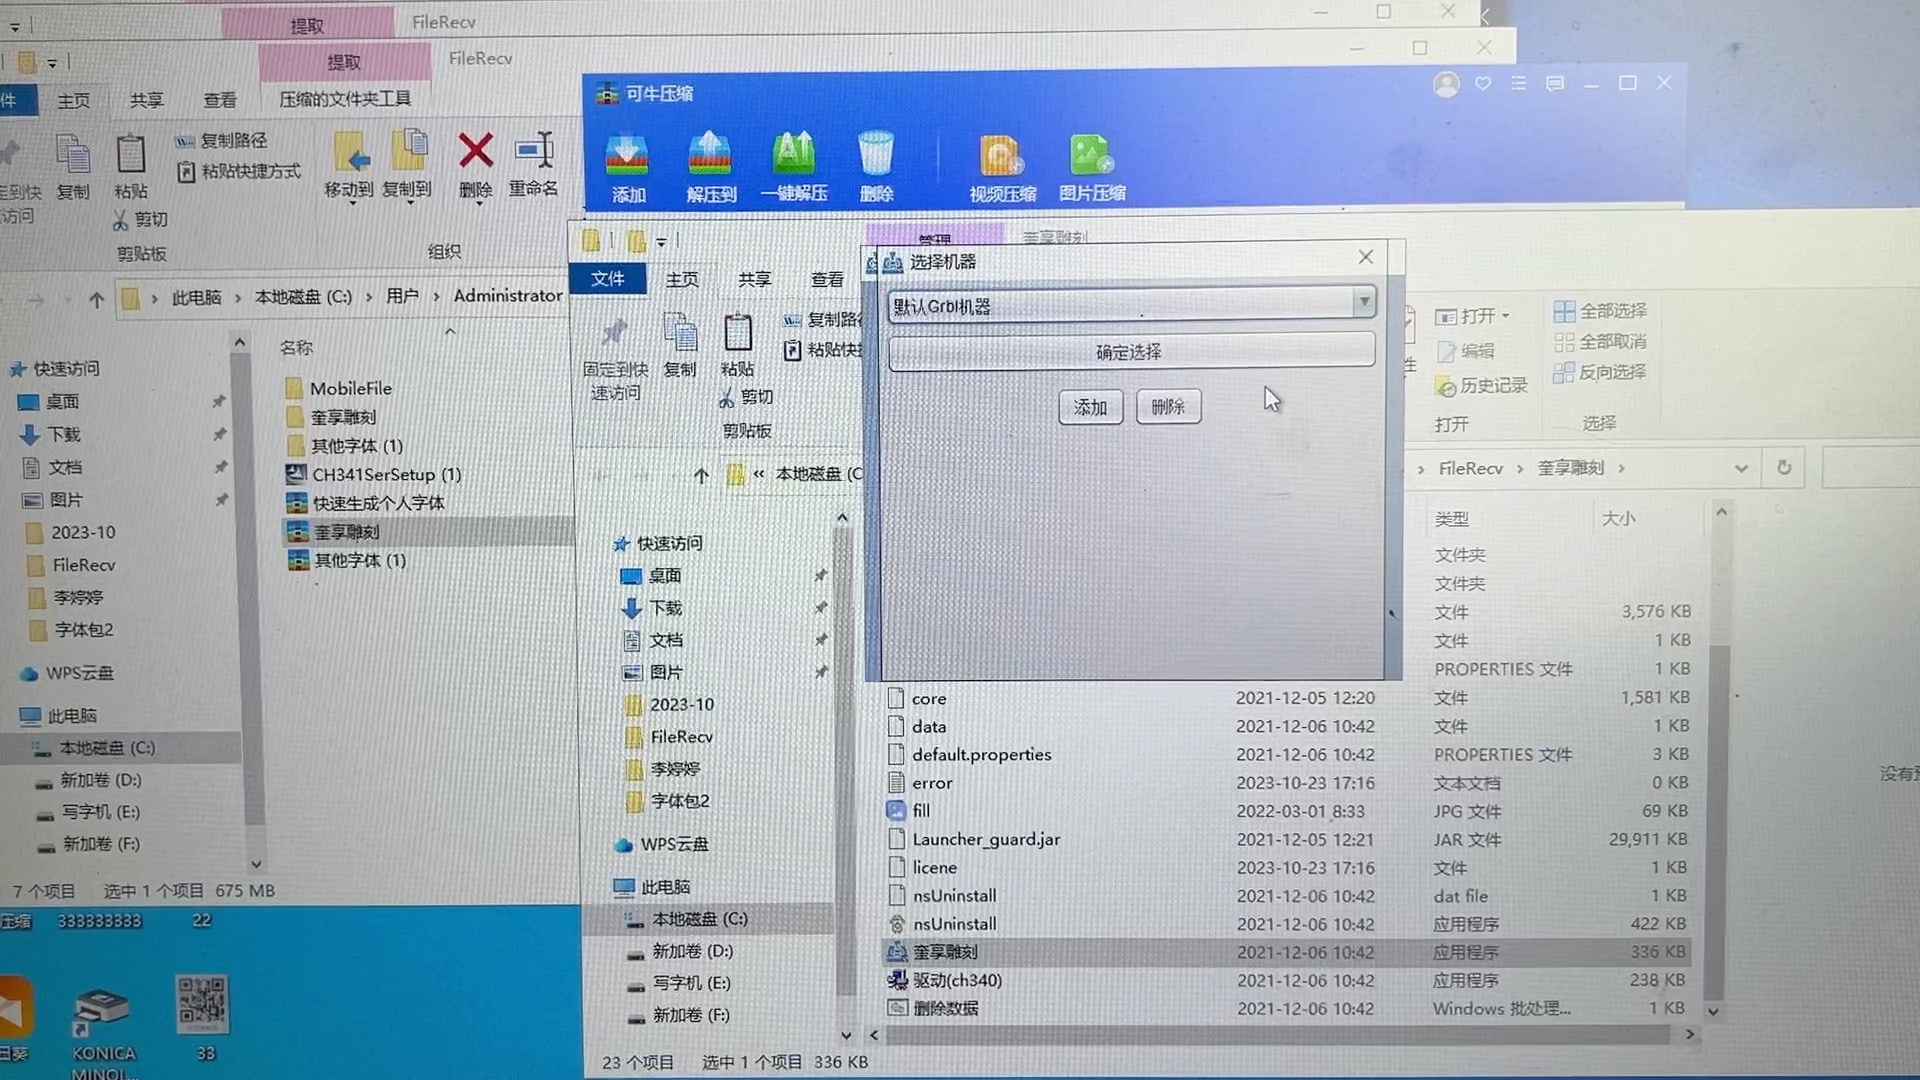Switch to 查看 tab in left Explorer
This screenshot has width=1920, height=1080.
(220, 100)
